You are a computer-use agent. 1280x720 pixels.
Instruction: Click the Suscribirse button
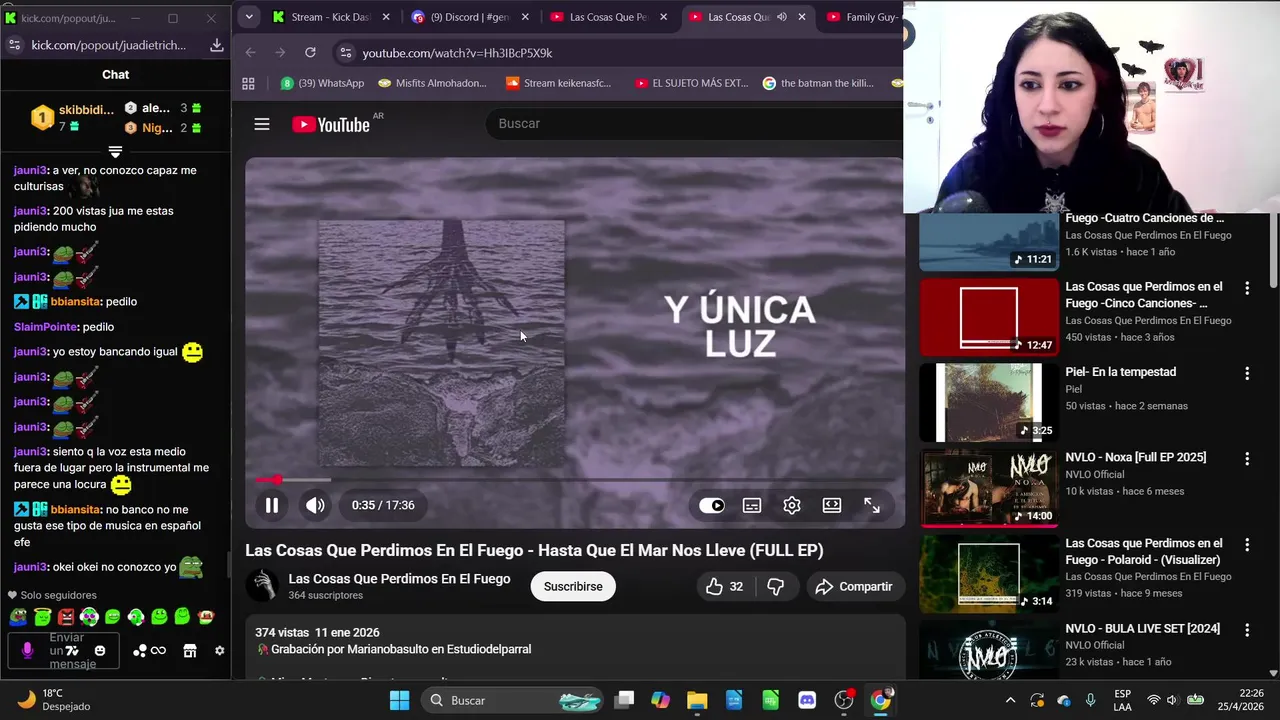pyautogui.click(x=573, y=587)
